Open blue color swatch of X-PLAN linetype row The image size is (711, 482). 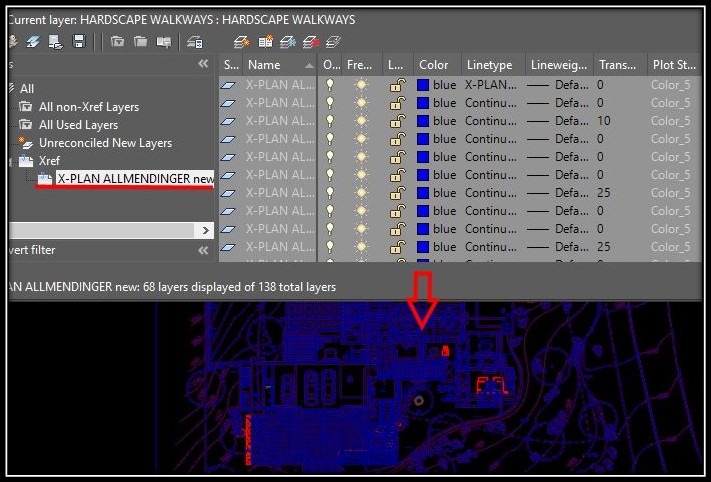pos(423,85)
